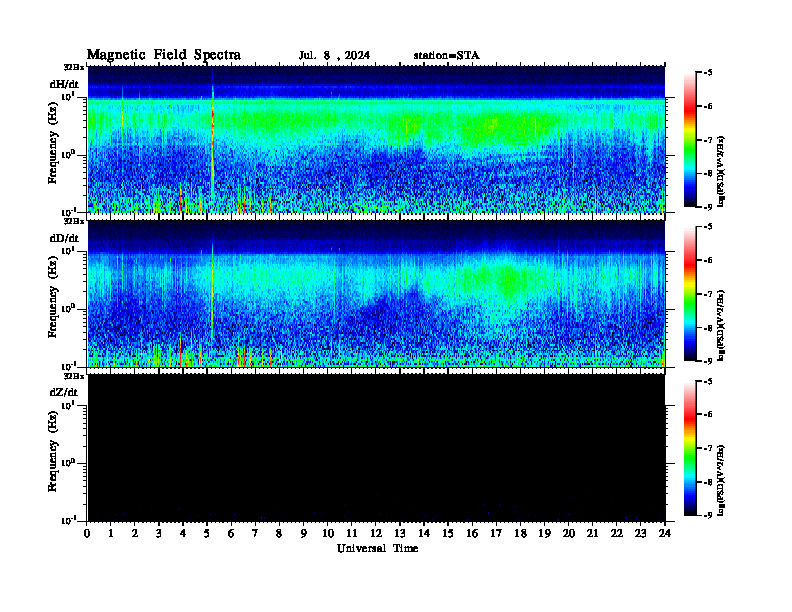Click the '-9' tick on dZ/dt color bar

click(709, 515)
